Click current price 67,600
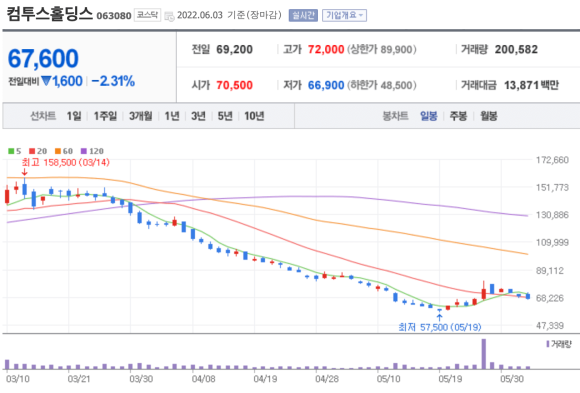The width and height of the screenshot is (580, 393). [x=43, y=58]
